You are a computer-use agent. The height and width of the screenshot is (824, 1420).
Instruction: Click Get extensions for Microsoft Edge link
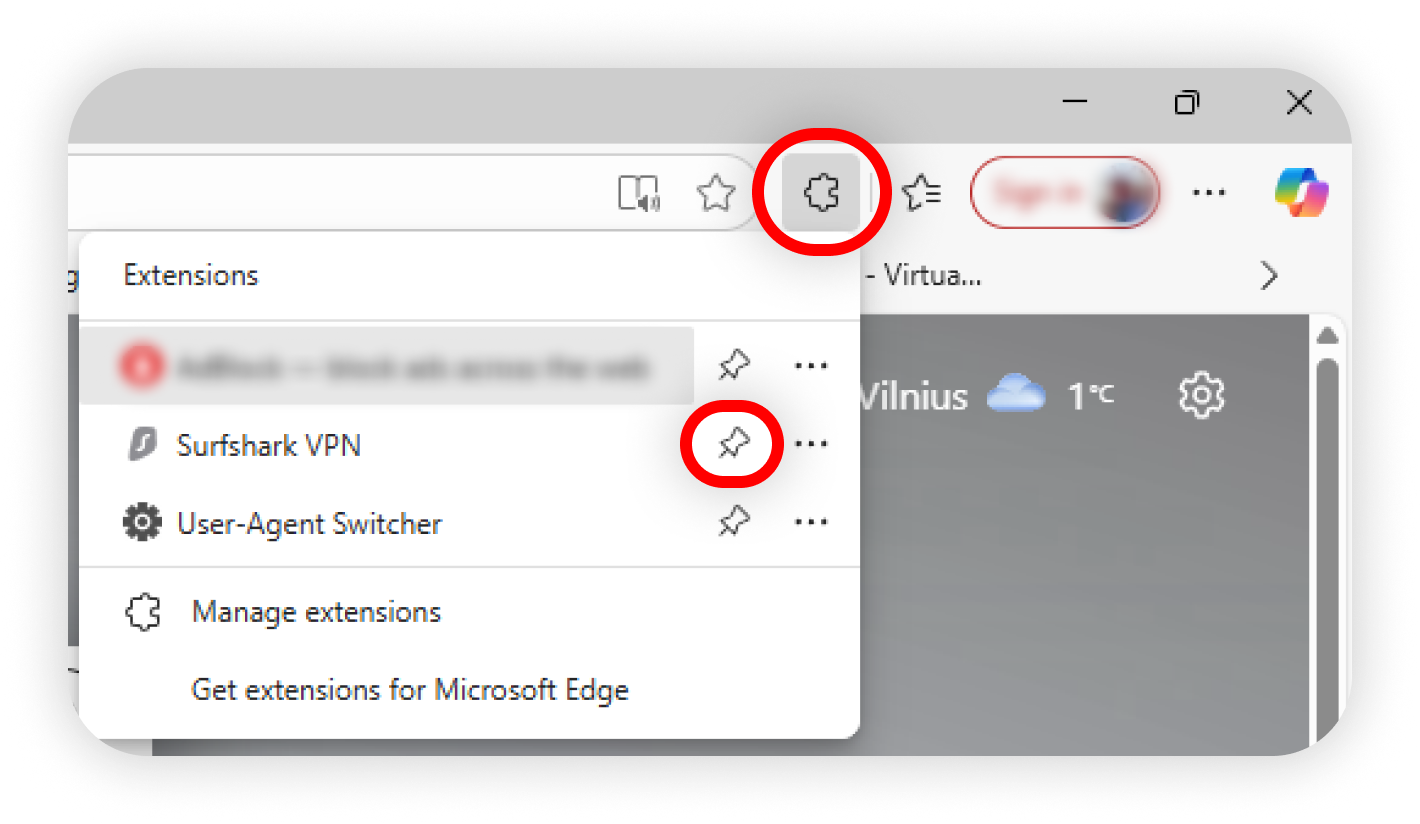pos(410,690)
